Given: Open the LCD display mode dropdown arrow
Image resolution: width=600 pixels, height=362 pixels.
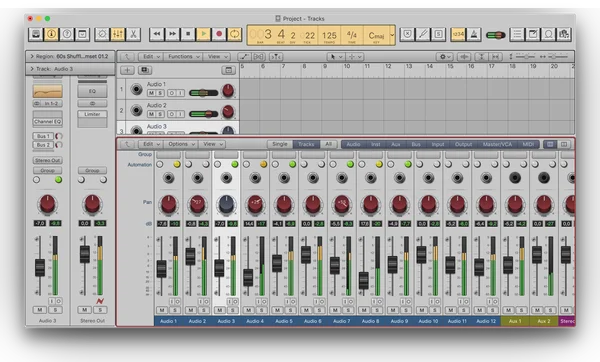Looking at the screenshot, I should pos(392,35).
